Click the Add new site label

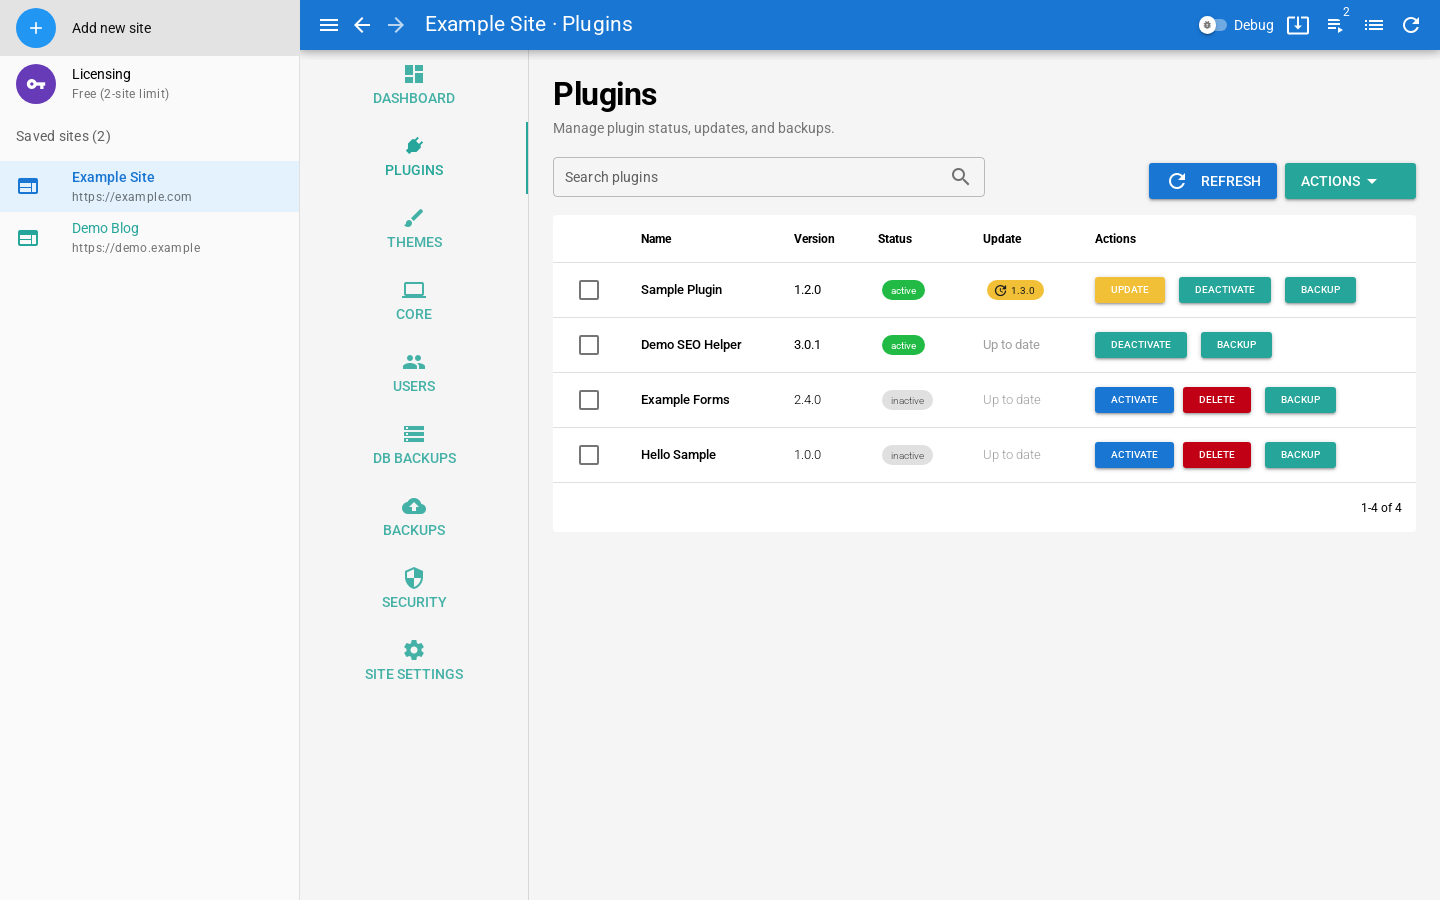click(112, 28)
